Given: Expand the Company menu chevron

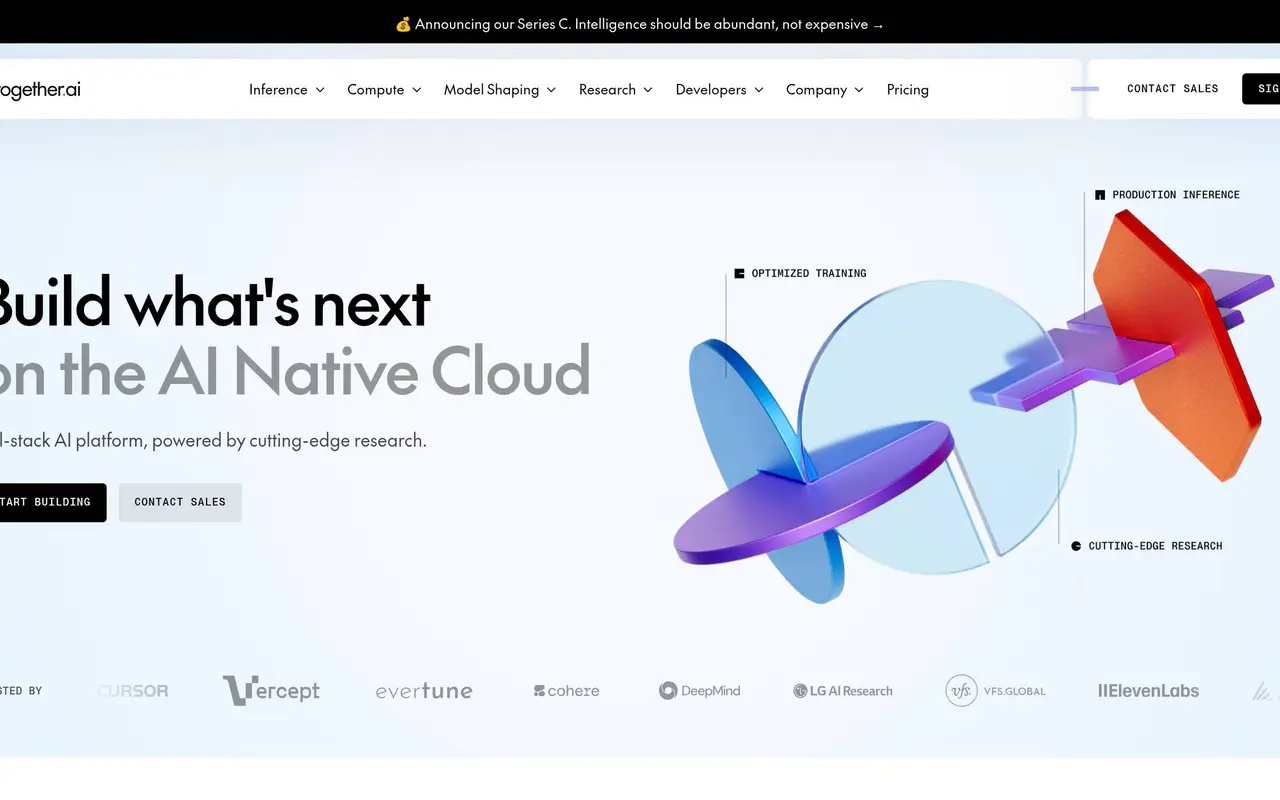Looking at the screenshot, I should pos(859,90).
